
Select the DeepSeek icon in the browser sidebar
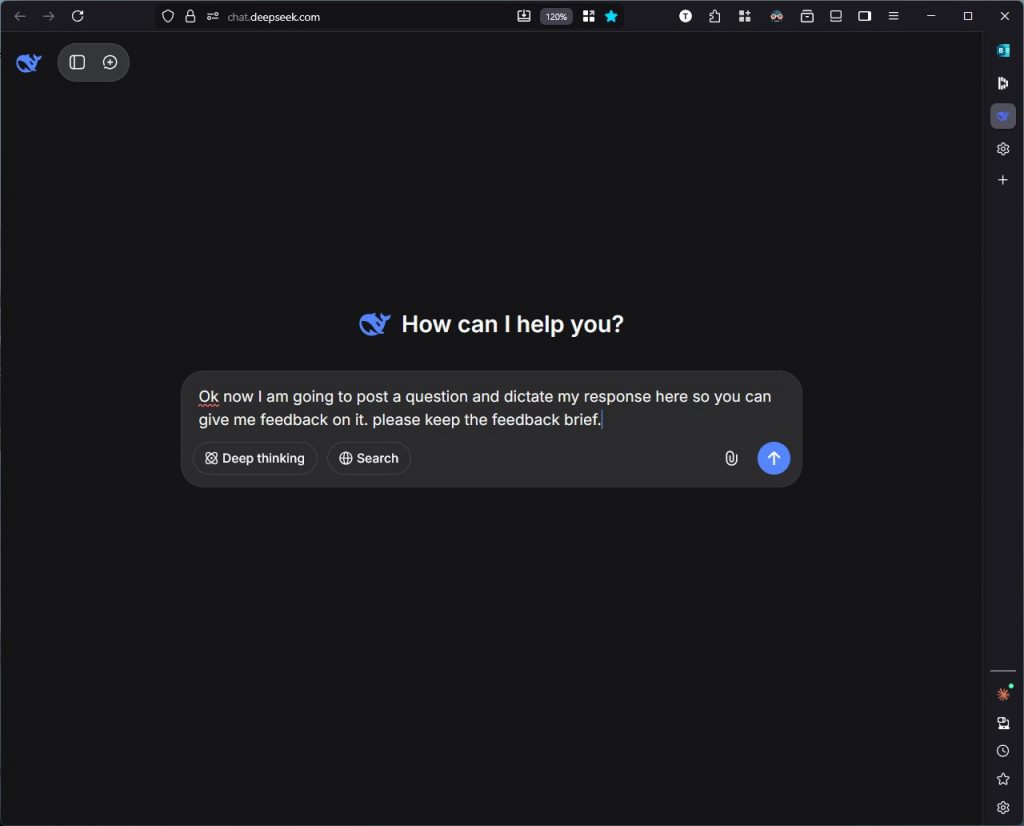(1003, 115)
